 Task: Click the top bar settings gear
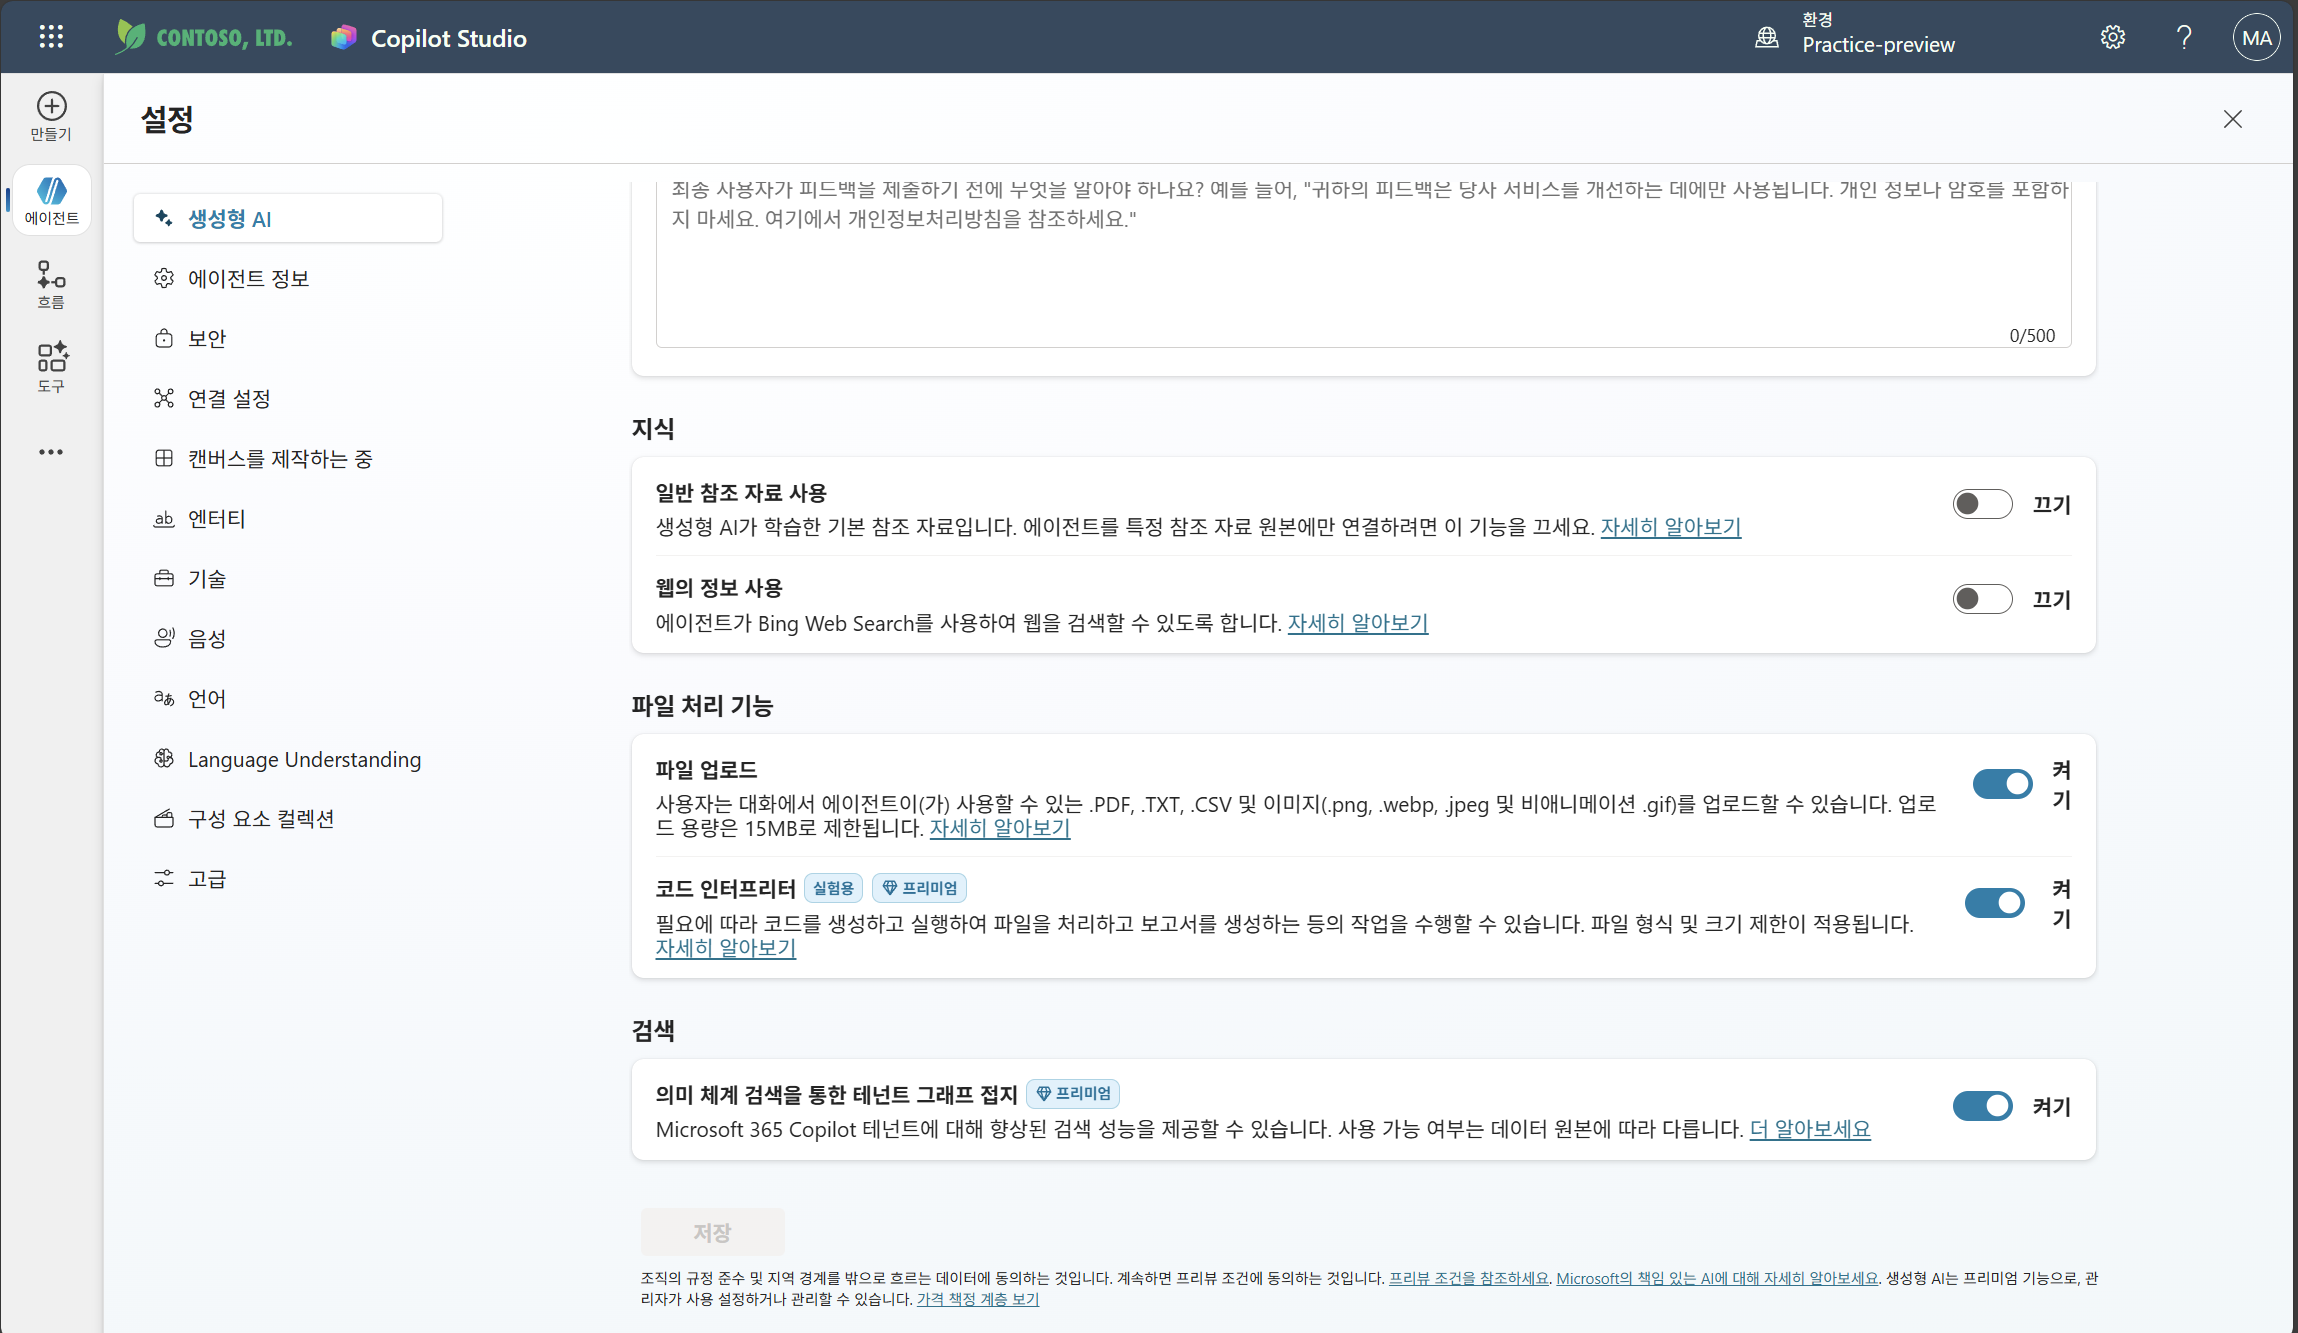[x=2112, y=37]
